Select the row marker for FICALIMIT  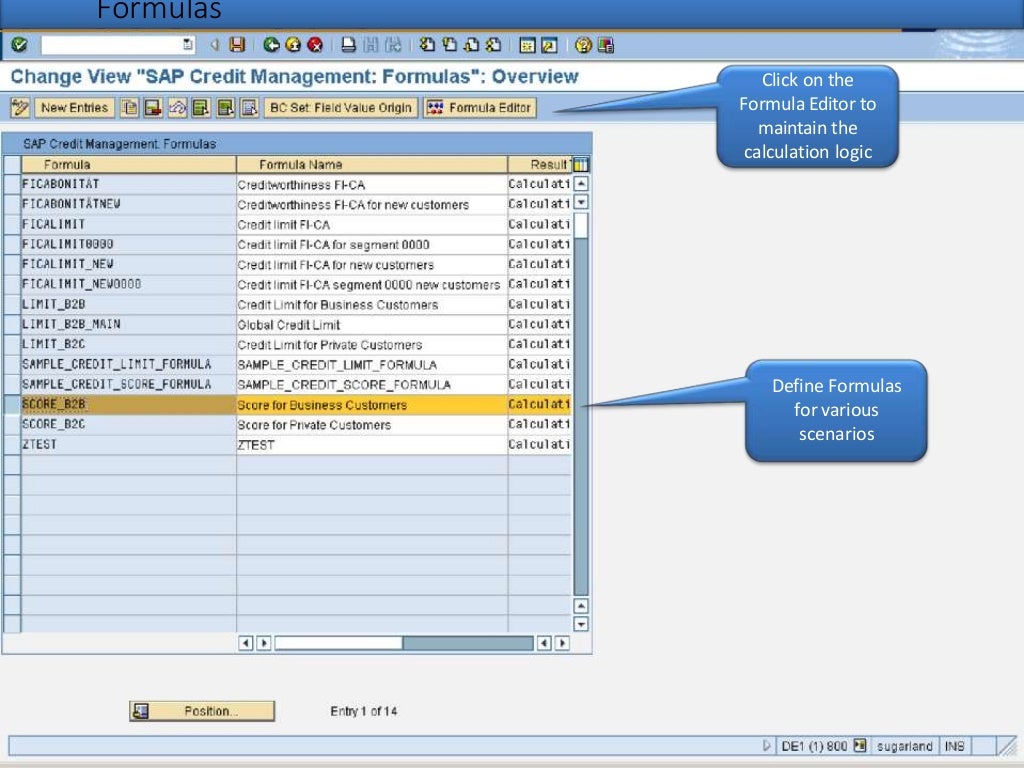(12, 225)
